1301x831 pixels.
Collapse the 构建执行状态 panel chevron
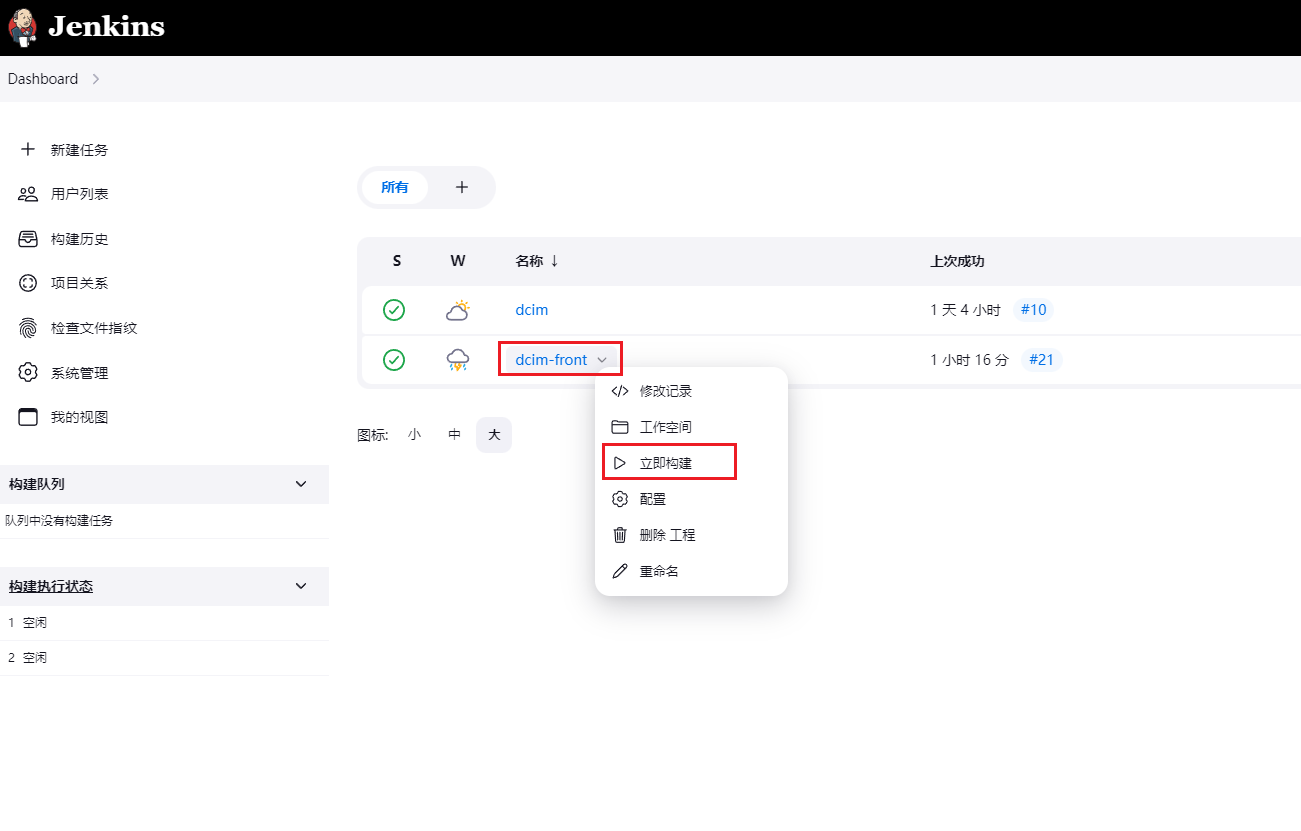pos(301,586)
